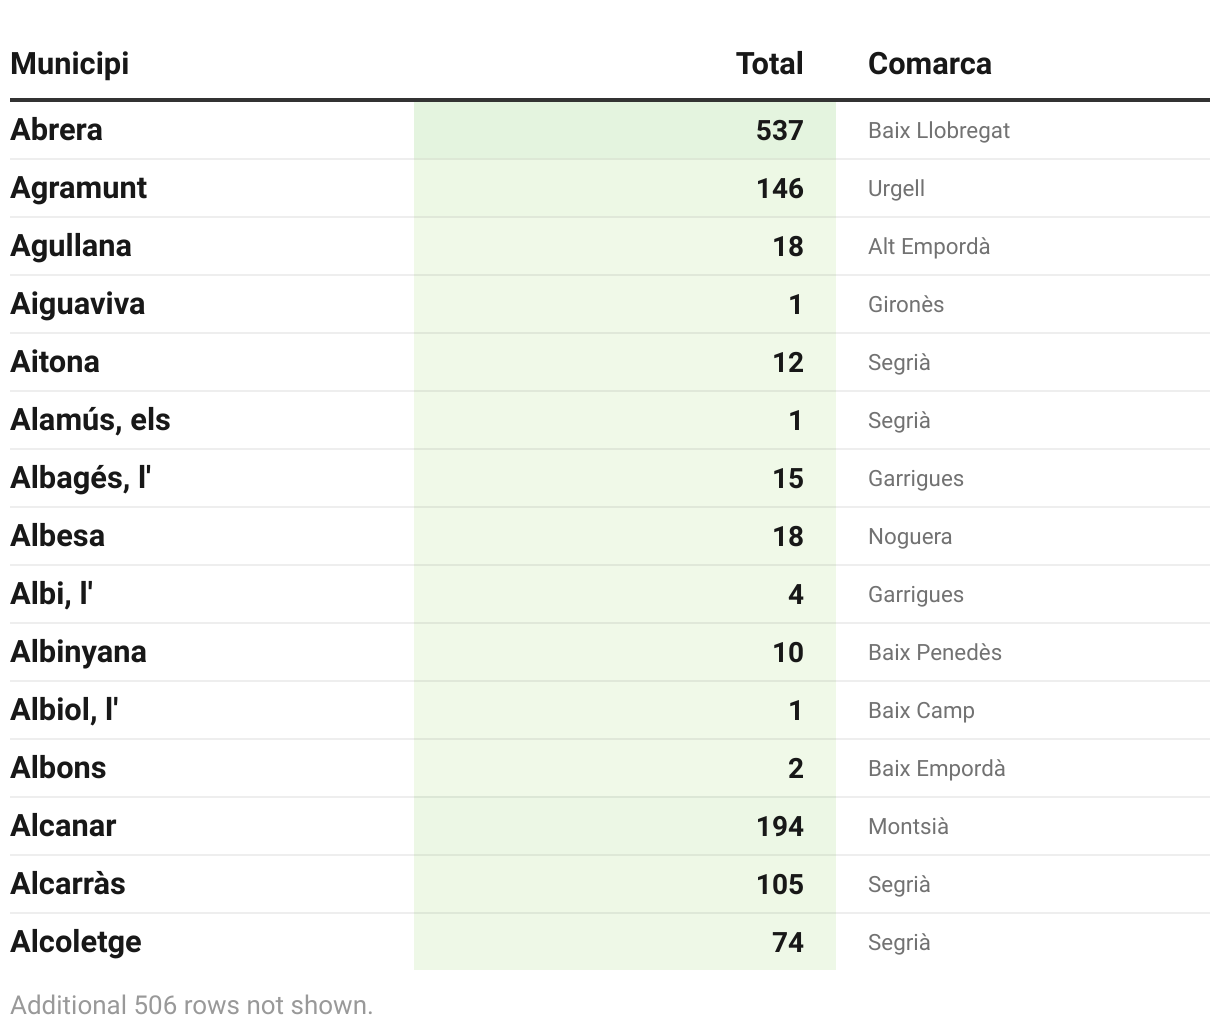This screenshot has width=1220, height=1030.
Task: Click the 194 total for Alcanar
Action: 780,827
